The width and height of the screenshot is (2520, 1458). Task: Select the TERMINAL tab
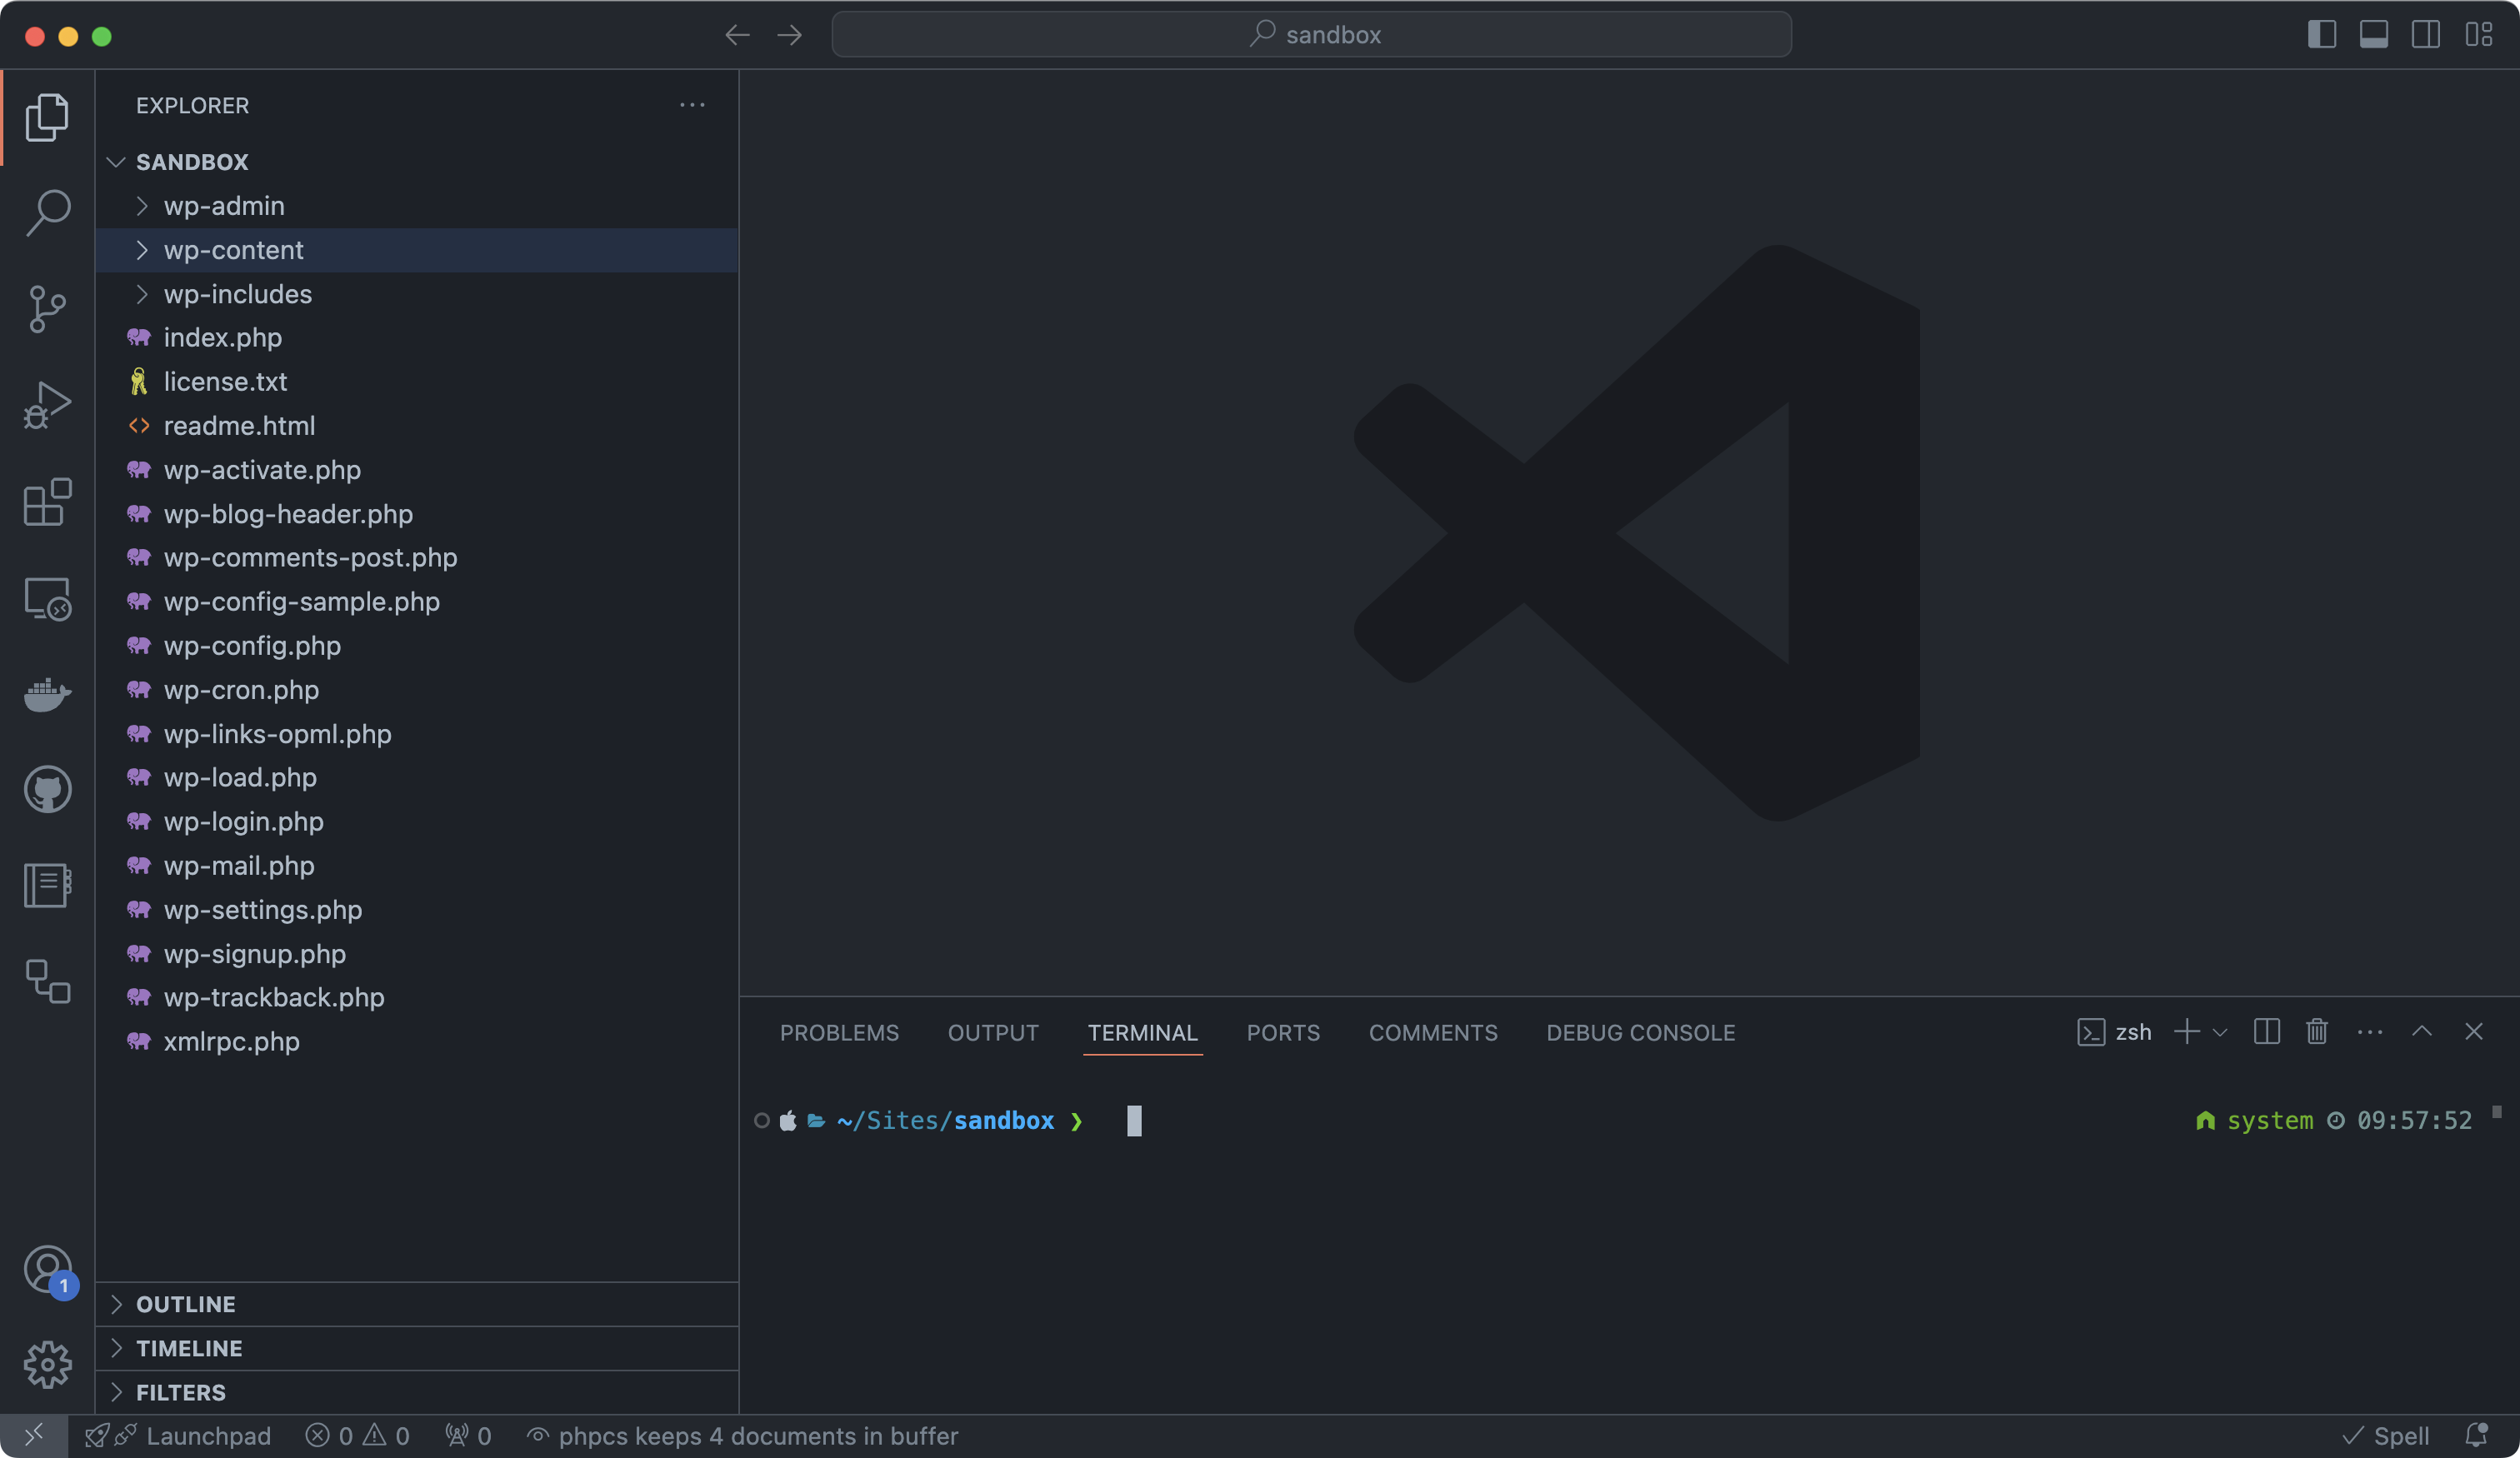click(1142, 1033)
